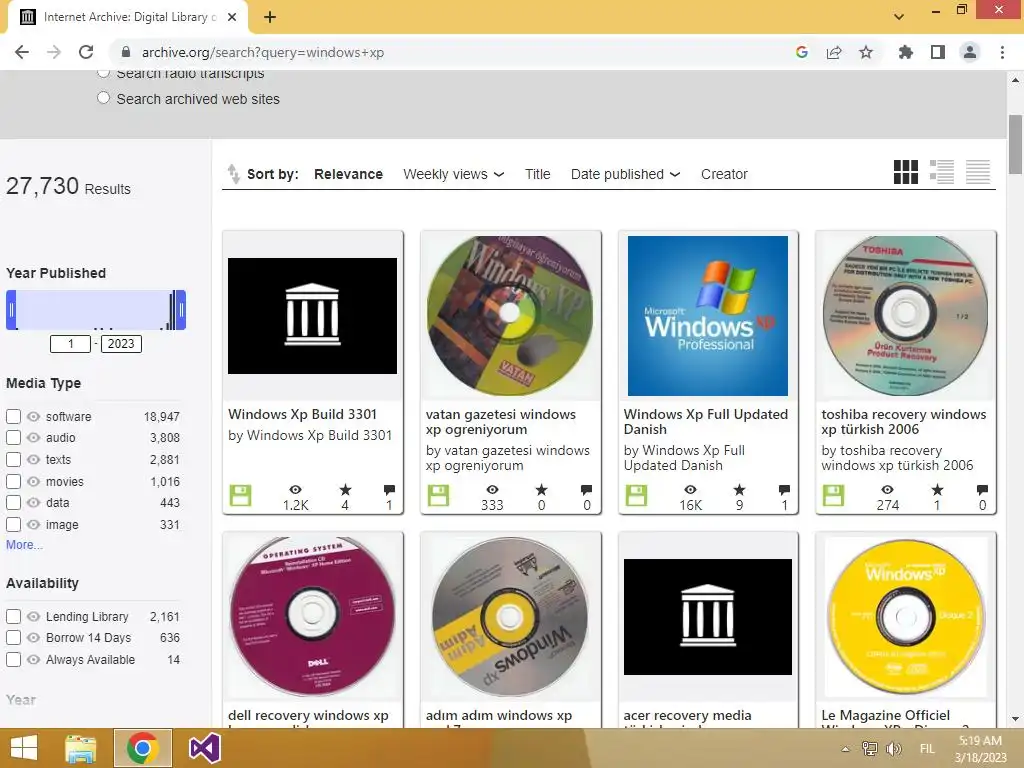Check the texts media type box
The height and width of the screenshot is (768, 1024).
[x=13, y=459]
